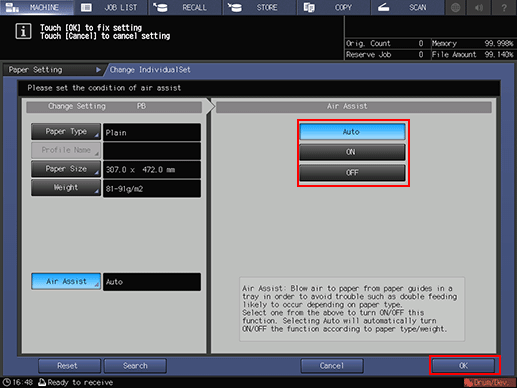Screen dimensions: 517x388
Task: Tap the information 'i' icon
Action: [x=23, y=31]
